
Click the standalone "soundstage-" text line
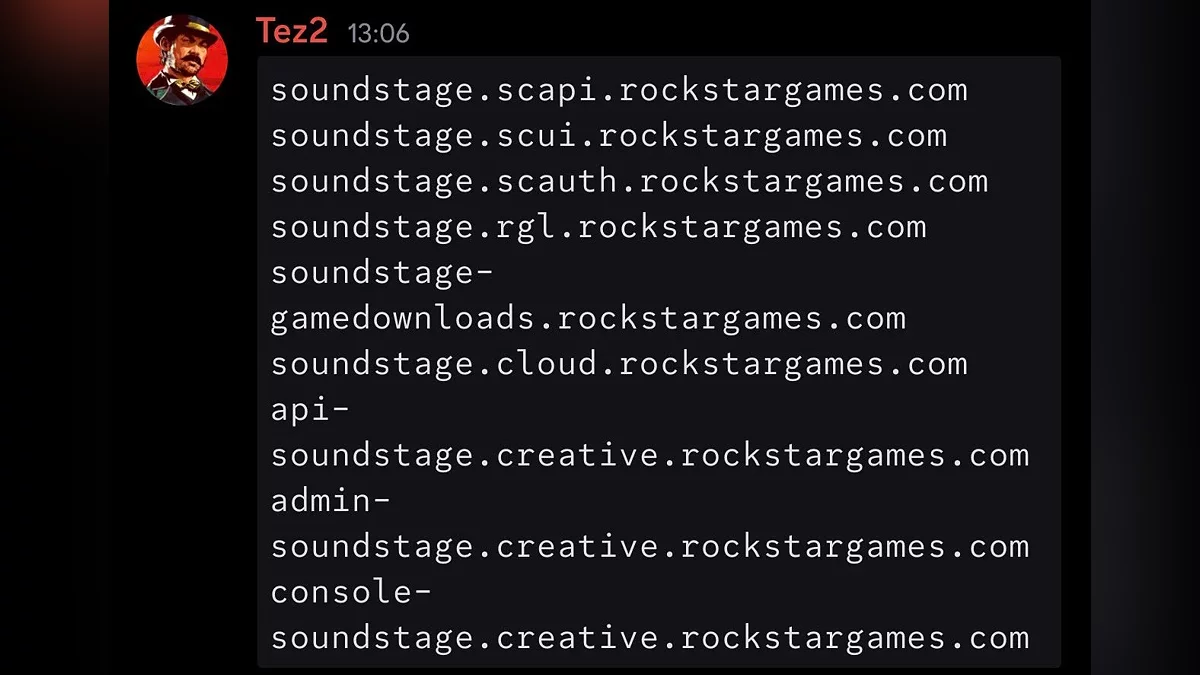pyautogui.click(x=383, y=273)
